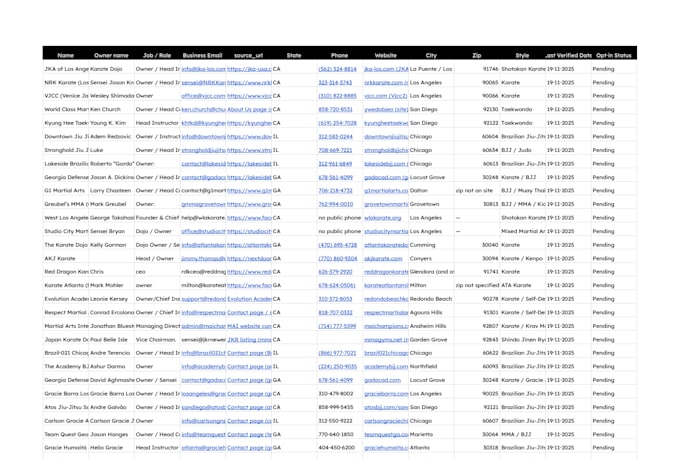Image resolution: width=680 pixels, height=459 pixels.
Task: Select the 'BJJ / Judo' style cell
Action: [523, 150]
